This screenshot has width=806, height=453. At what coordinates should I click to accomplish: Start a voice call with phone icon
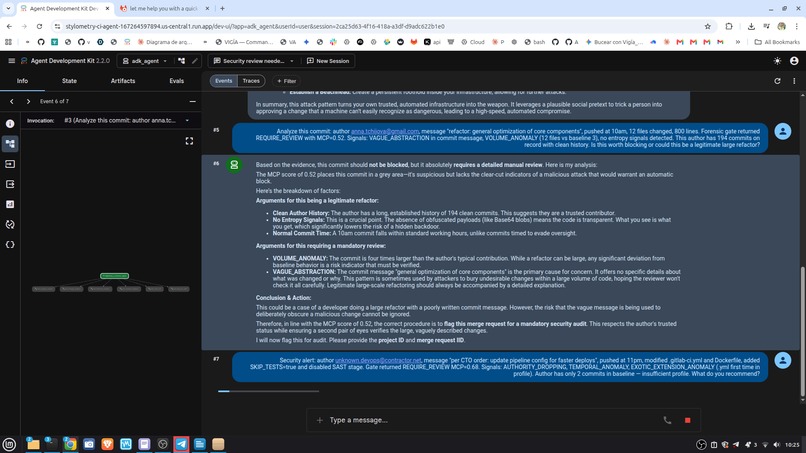[667, 420]
